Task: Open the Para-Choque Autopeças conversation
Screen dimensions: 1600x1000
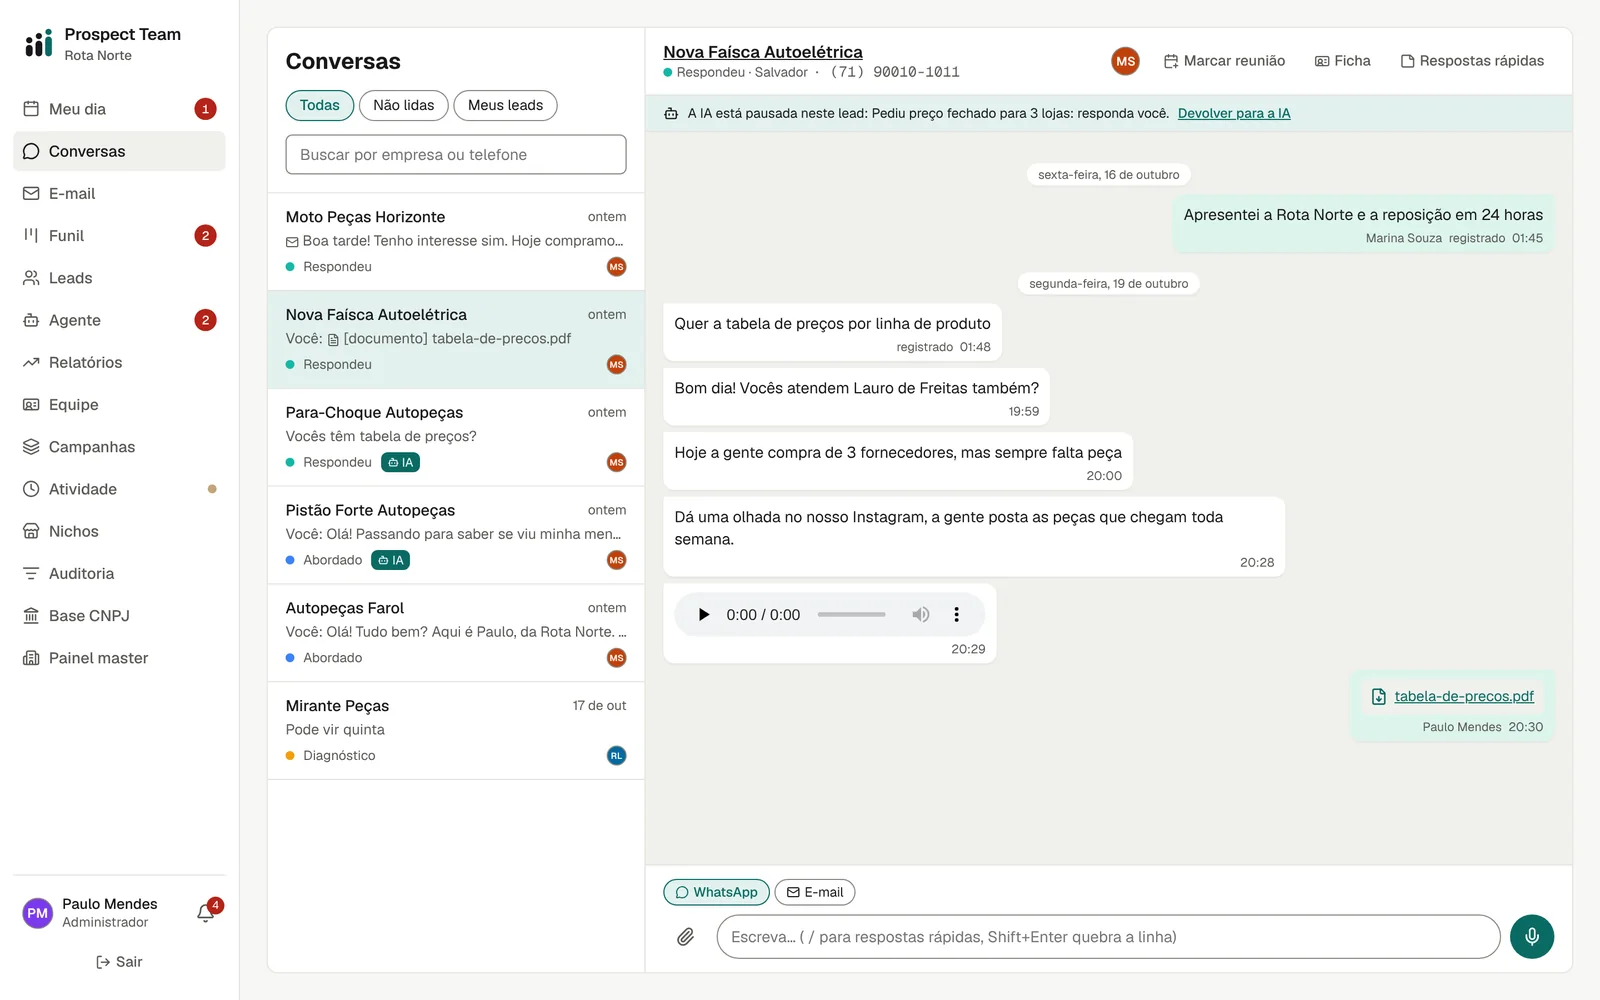Action: (456, 438)
